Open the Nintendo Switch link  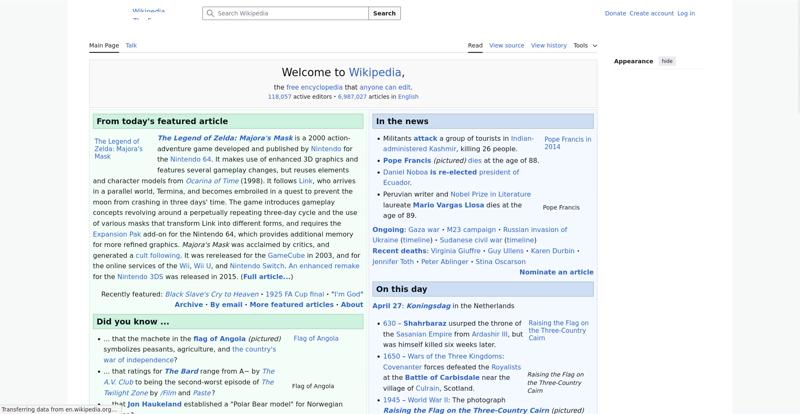coord(257,266)
